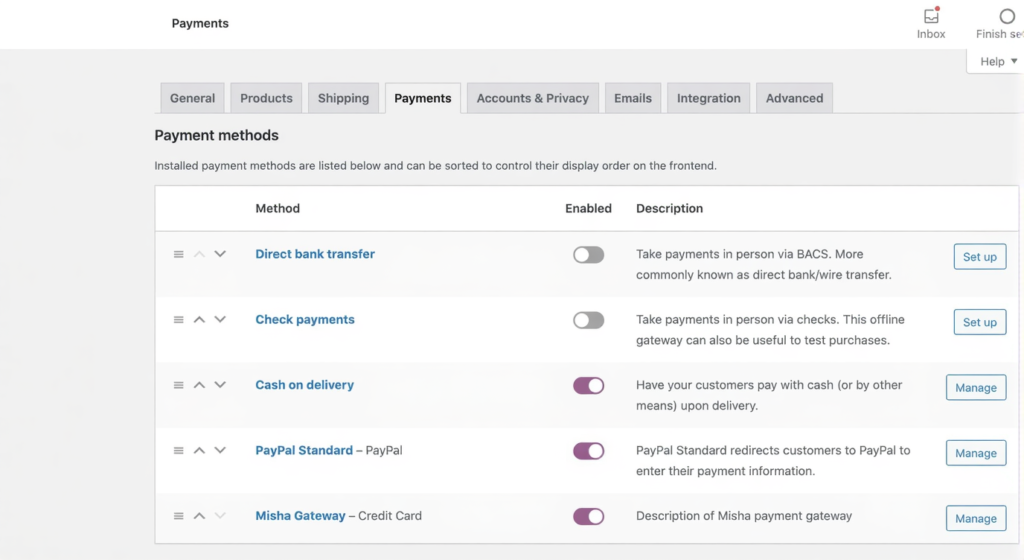The height and width of the screenshot is (560, 1024).
Task: Turn off the Misha Gateway toggle
Action: [x=588, y=517]
